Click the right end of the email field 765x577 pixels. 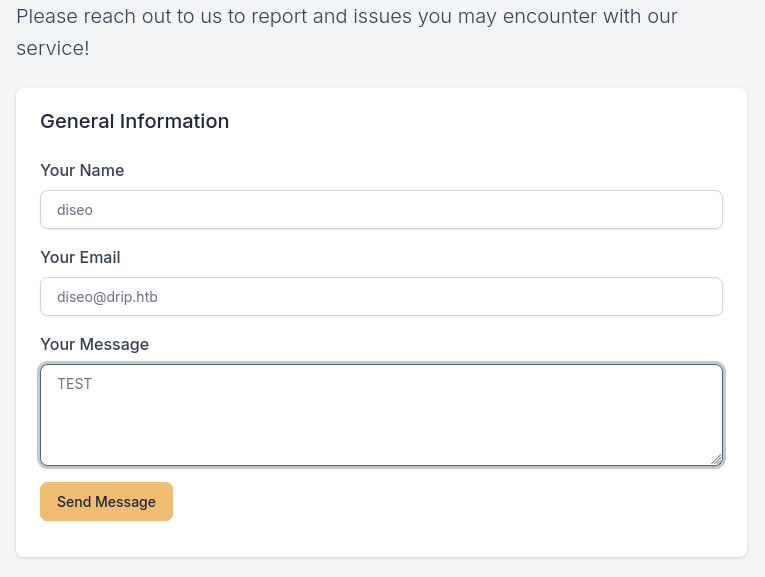690,297
